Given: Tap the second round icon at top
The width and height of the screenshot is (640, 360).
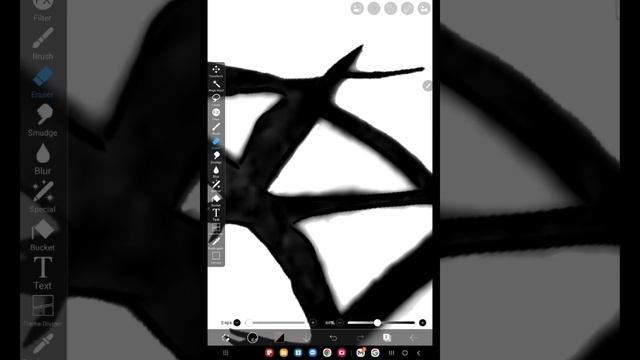Looking at the screenshot, I should coord(374,9).
